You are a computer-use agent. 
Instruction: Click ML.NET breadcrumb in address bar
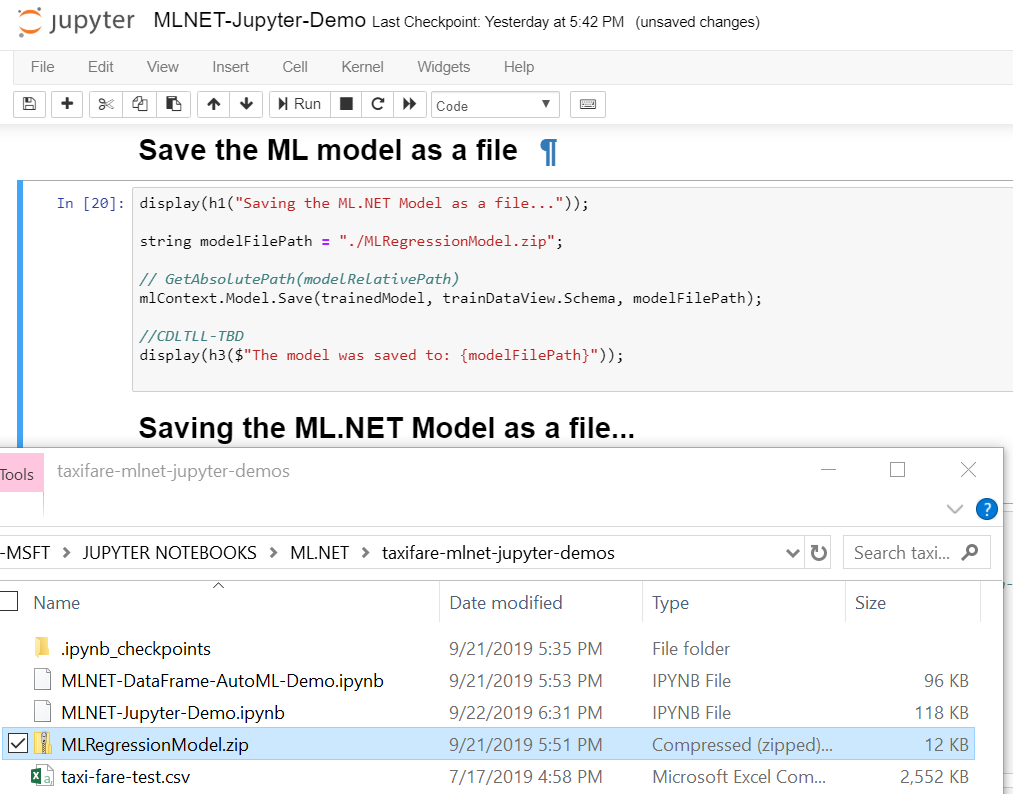click(x=319, y=553)
